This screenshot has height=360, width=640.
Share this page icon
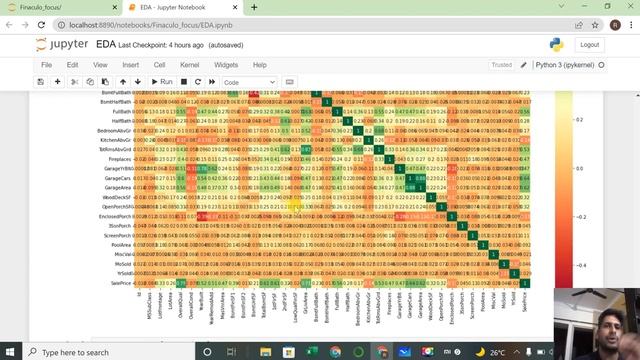tap(579, 25)
